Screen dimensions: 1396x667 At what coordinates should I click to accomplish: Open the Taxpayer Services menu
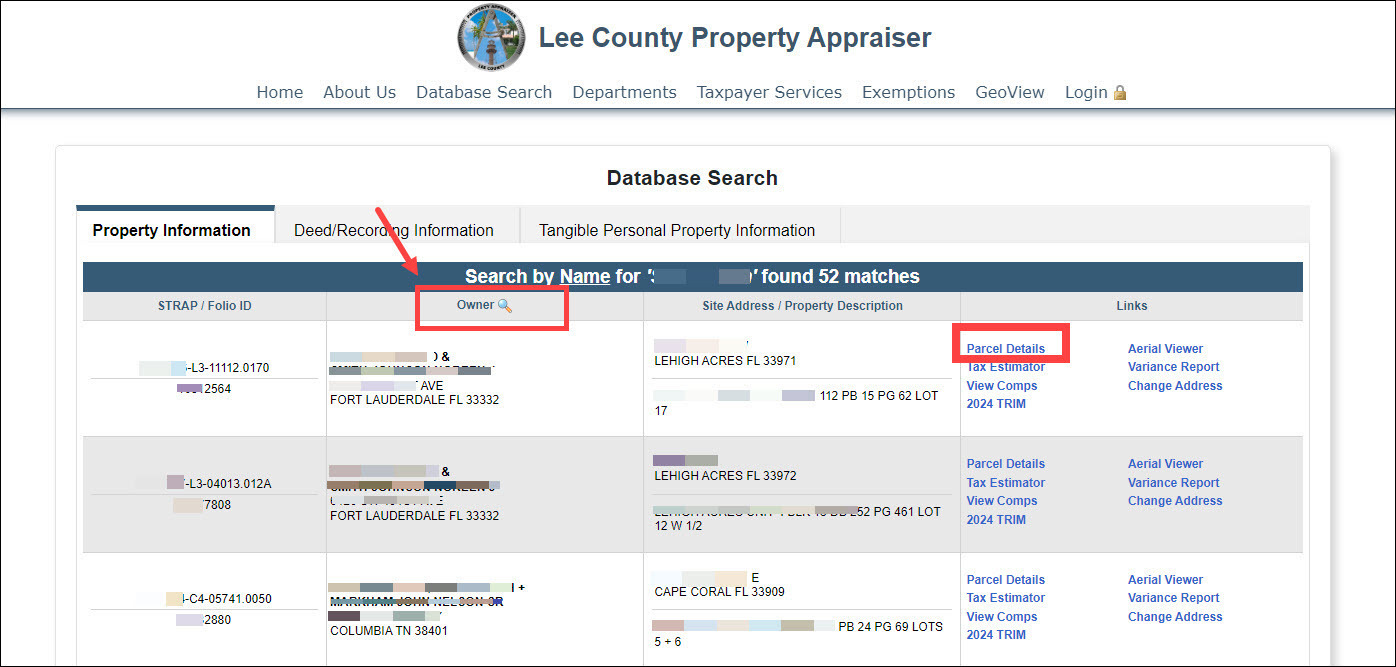(769, 92)
